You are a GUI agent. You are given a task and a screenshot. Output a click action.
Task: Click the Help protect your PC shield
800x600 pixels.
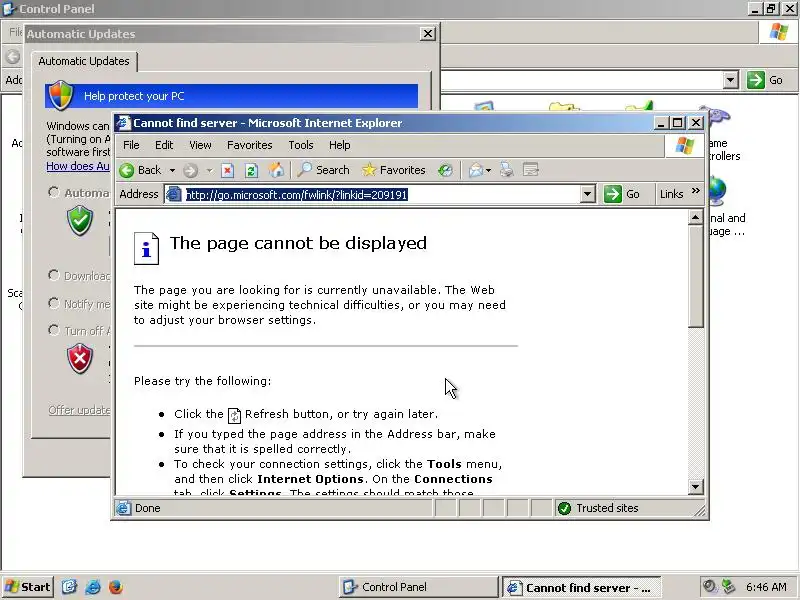tap(61, 95)
